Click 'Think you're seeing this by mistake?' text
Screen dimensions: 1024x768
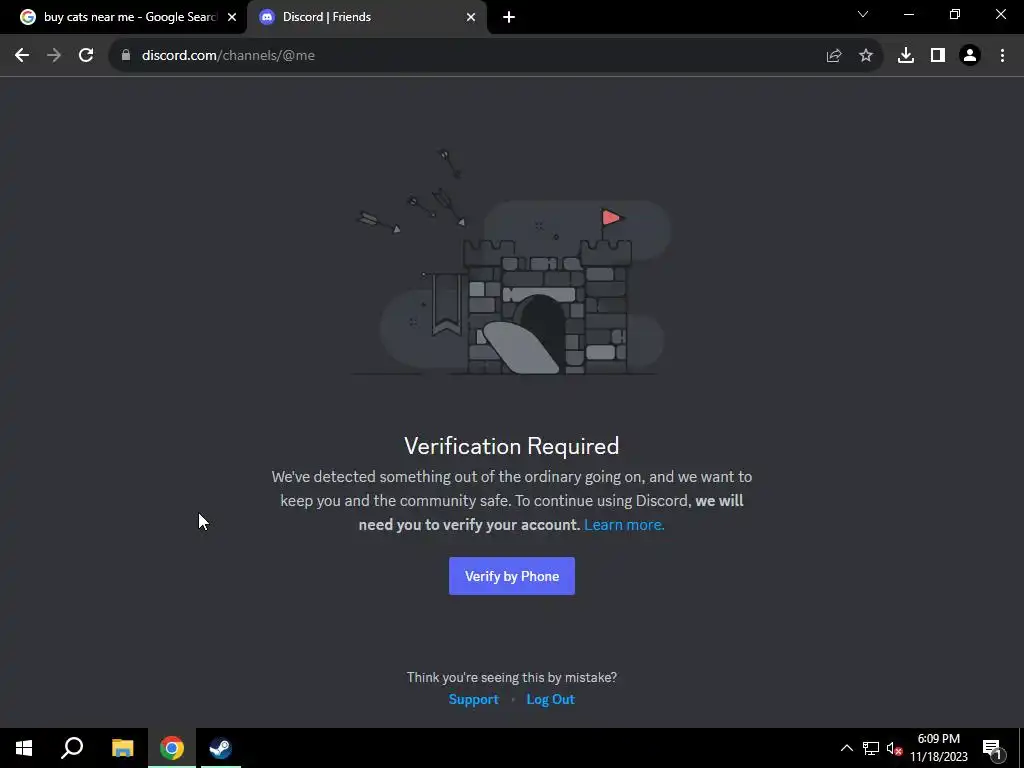[x=511, y=677]
